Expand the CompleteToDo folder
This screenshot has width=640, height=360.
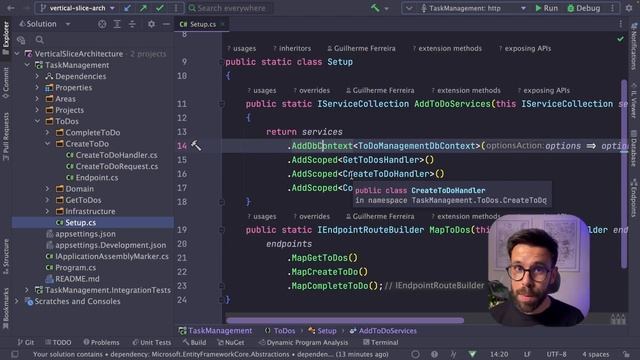[x=47, y=133]
